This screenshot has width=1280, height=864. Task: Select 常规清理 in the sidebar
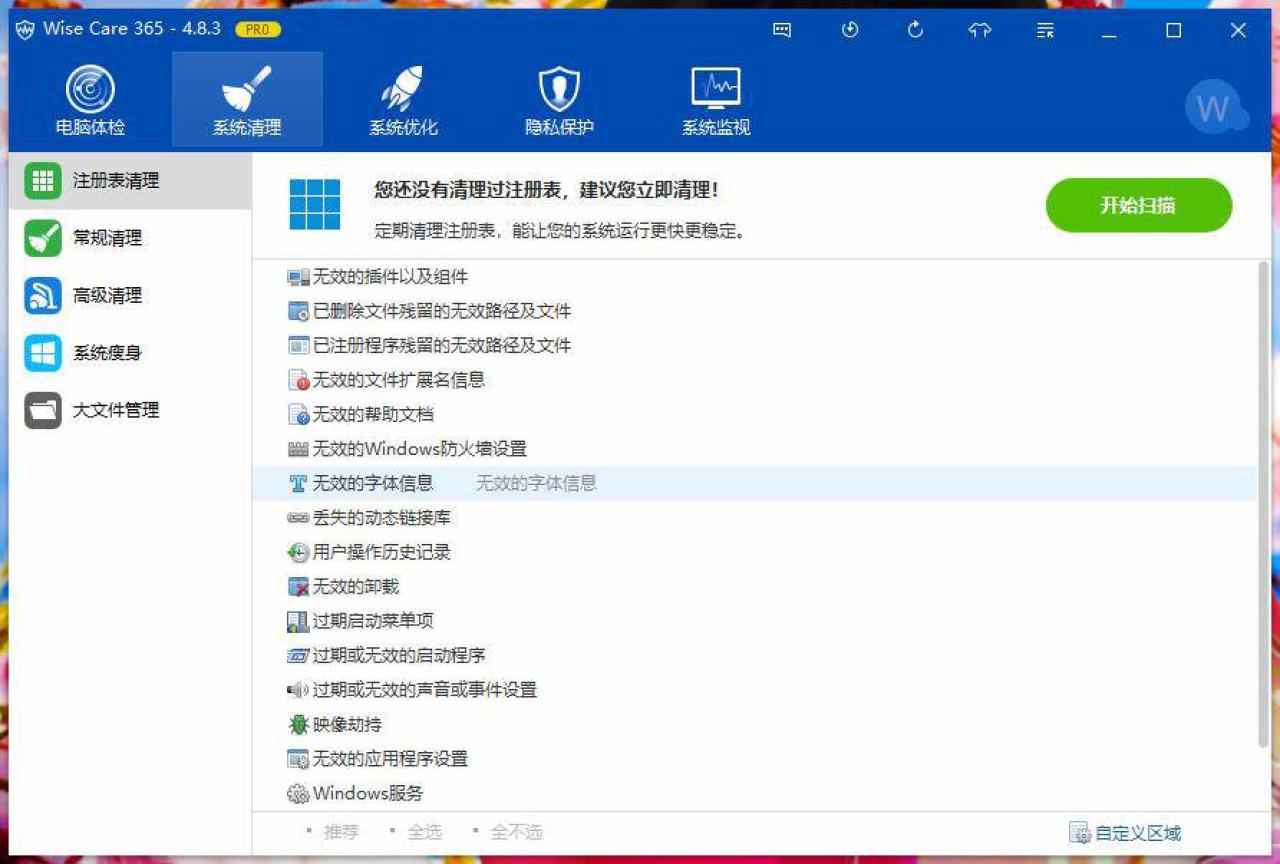coord(107,238)
